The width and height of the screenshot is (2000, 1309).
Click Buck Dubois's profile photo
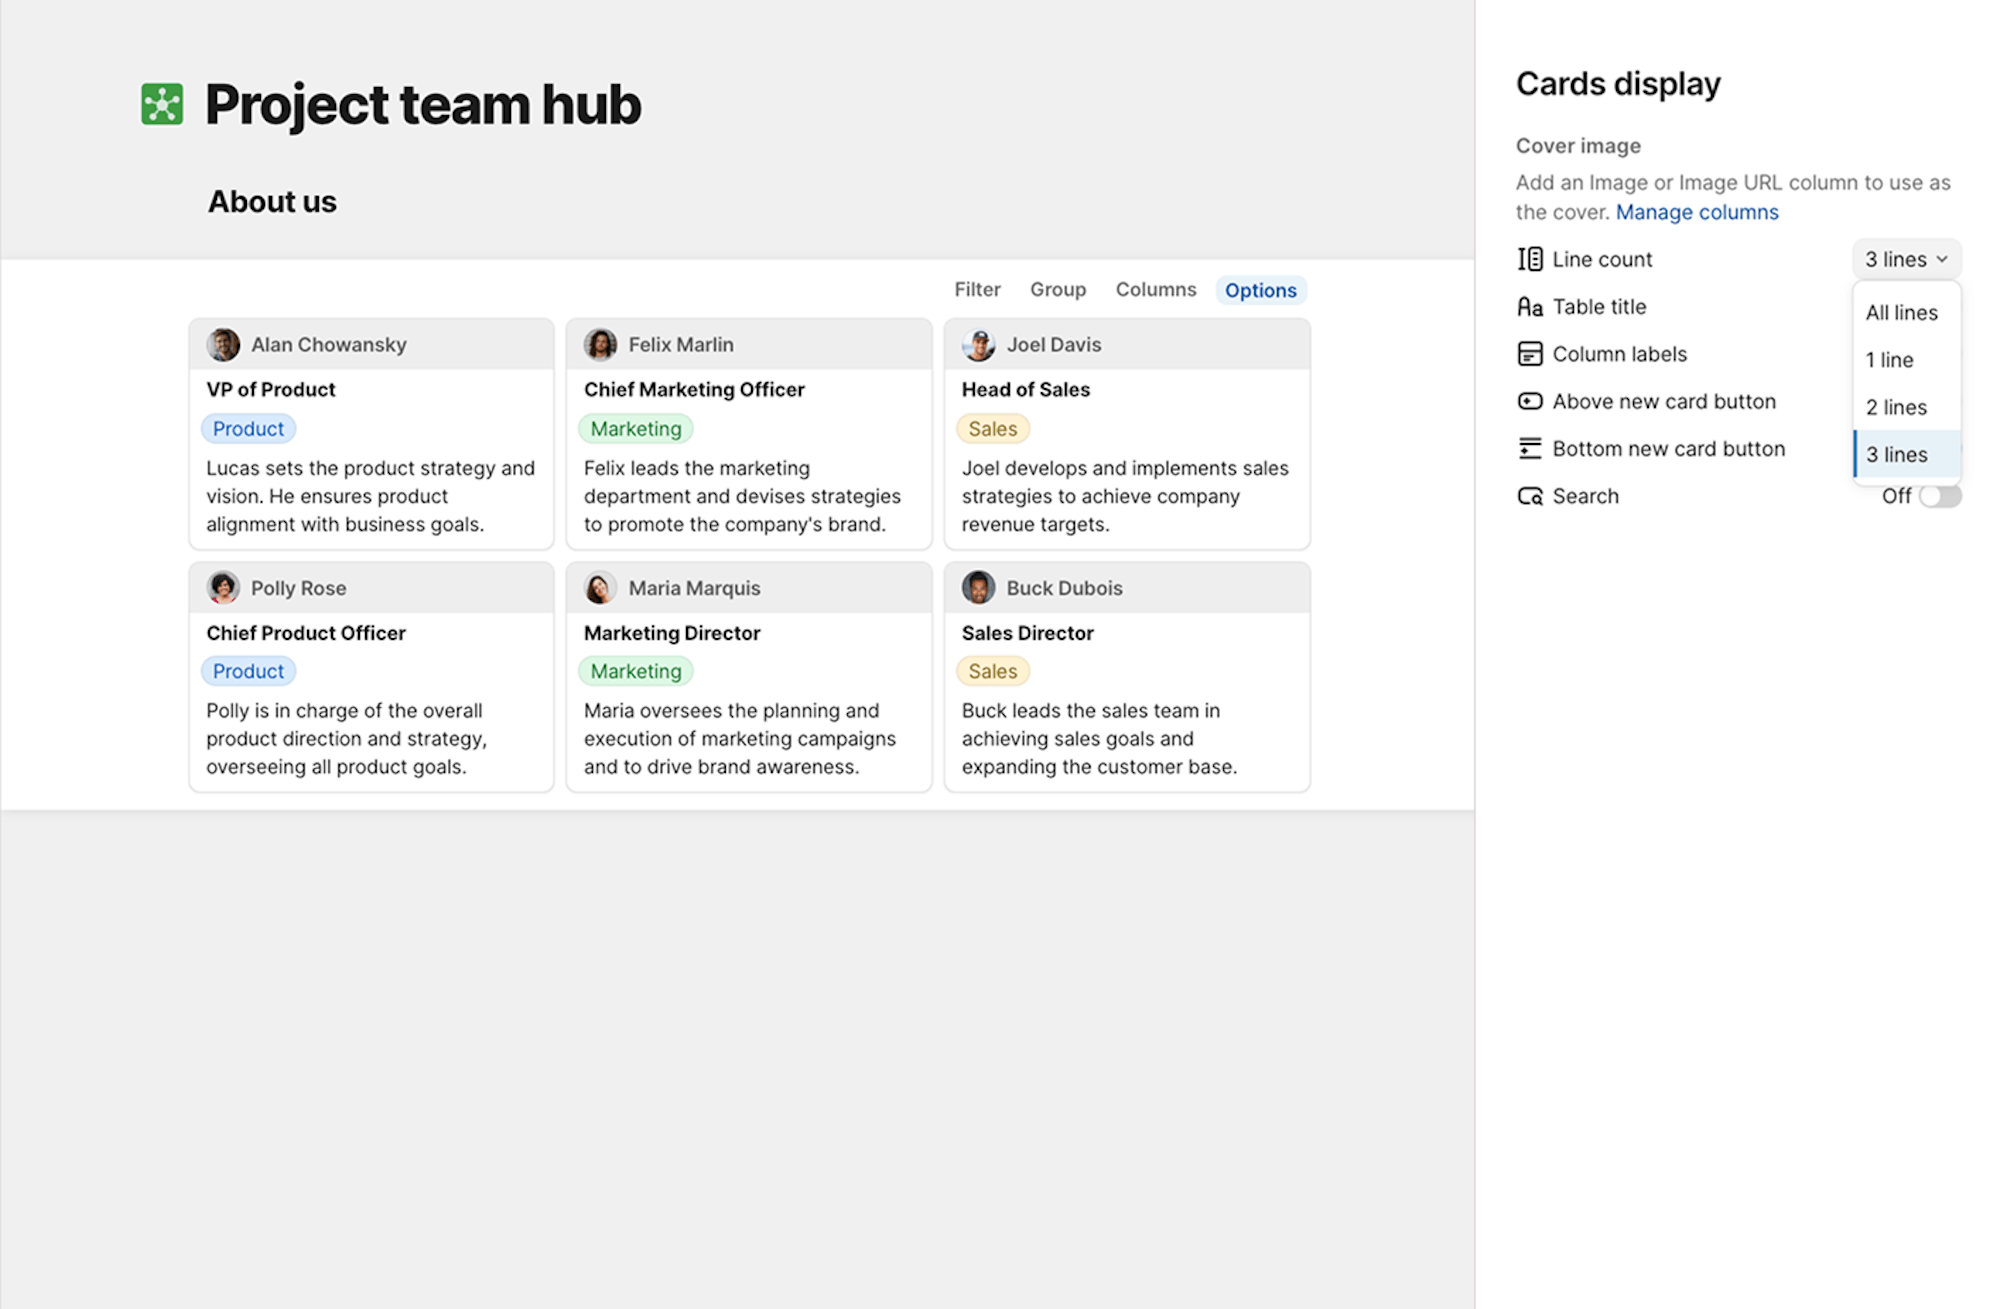tap(978, 588)
